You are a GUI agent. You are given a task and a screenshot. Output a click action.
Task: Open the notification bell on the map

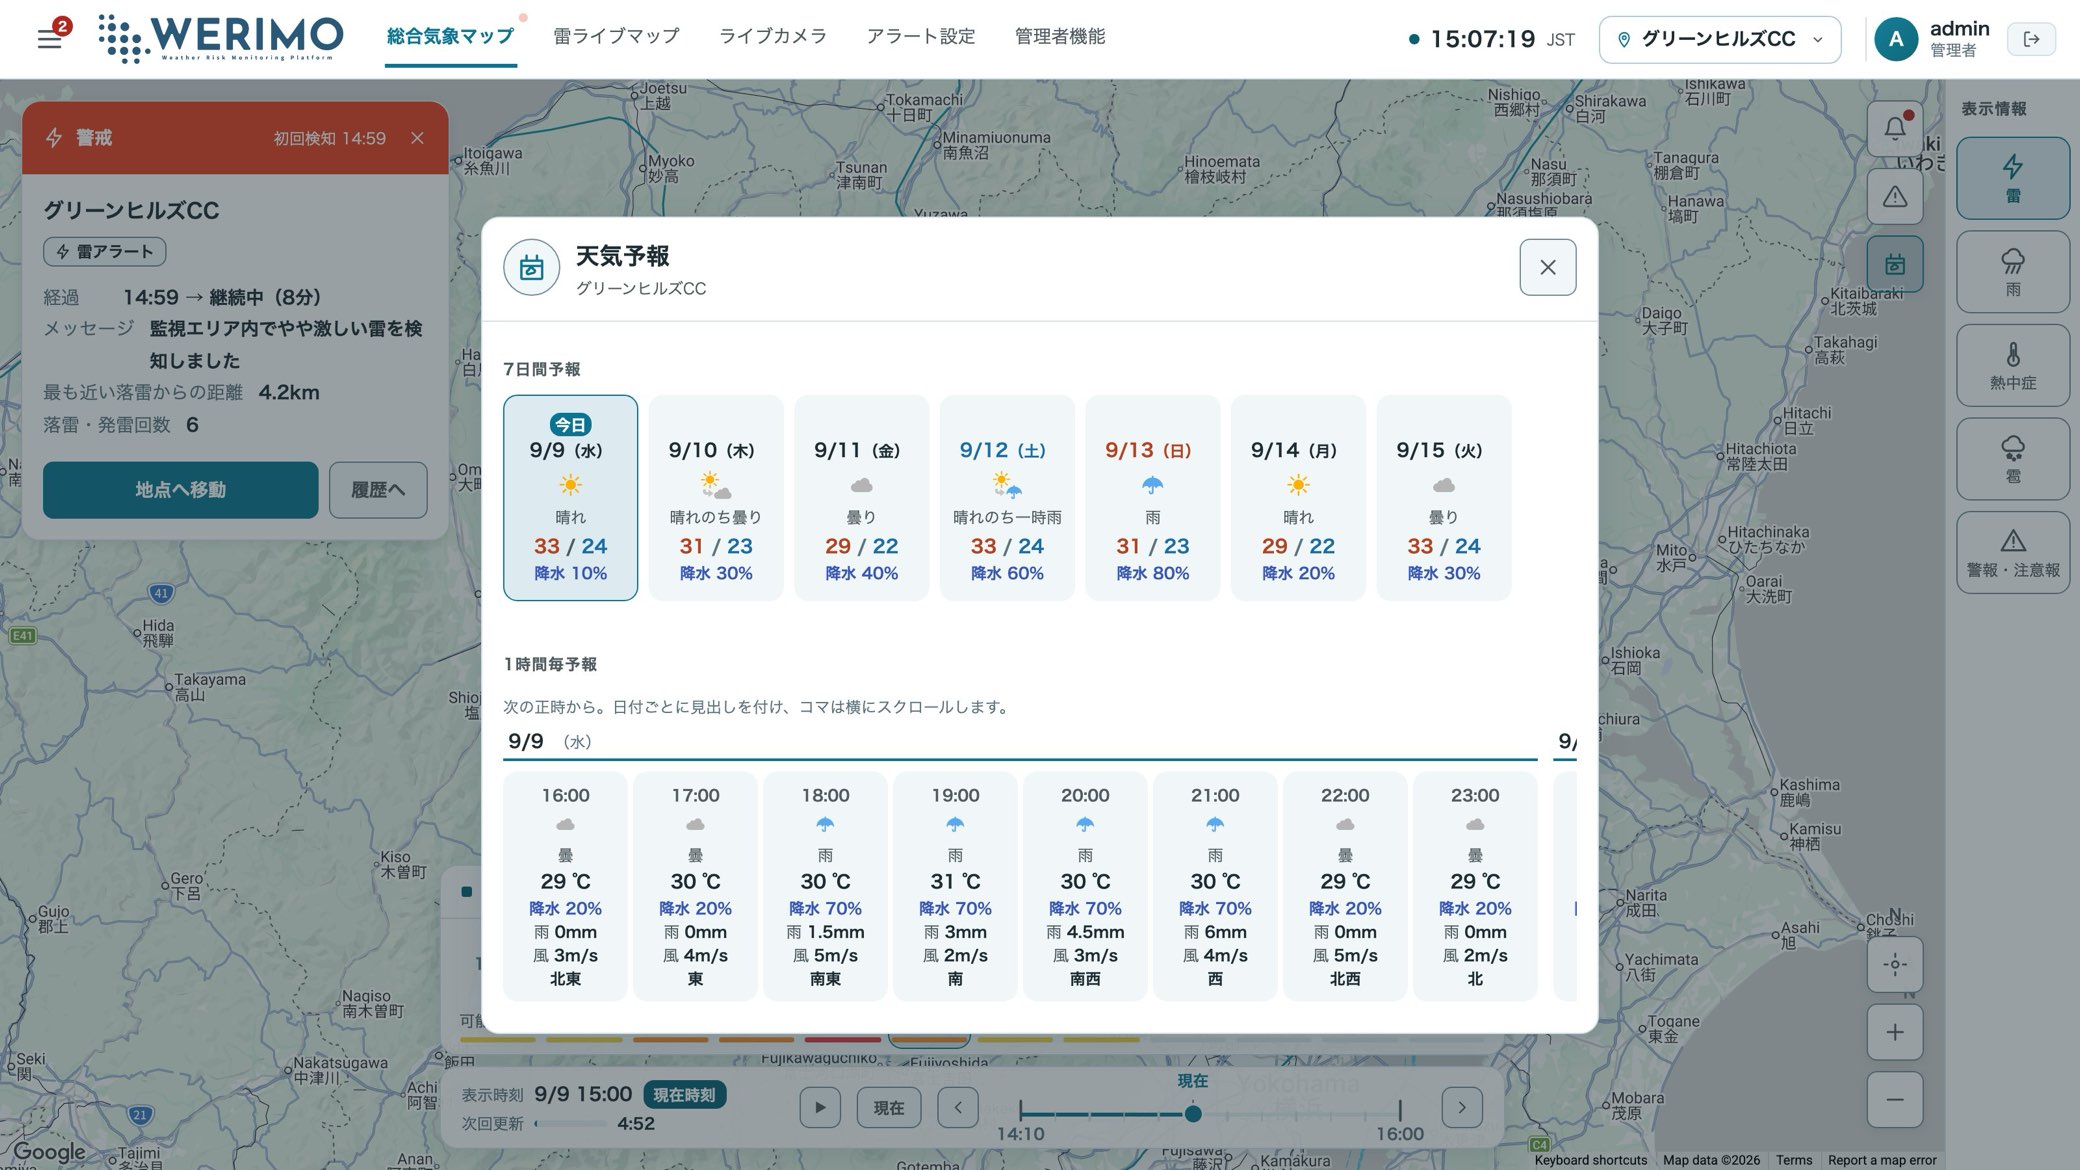(1895, 128)
